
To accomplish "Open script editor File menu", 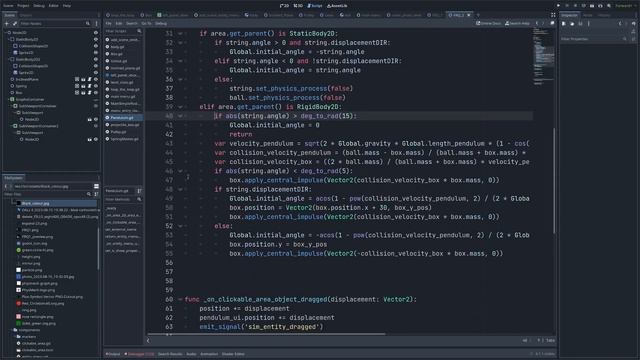I will pos(109,23).
